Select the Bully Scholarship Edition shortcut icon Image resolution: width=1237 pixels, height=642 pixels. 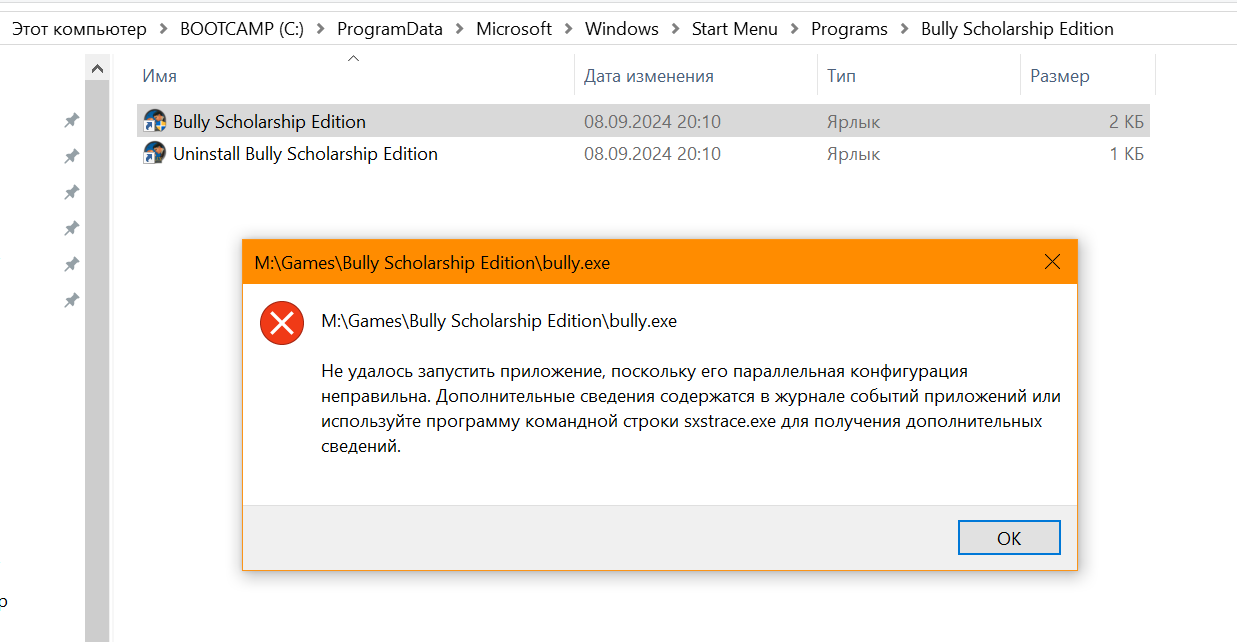click(x=154, y=122)
